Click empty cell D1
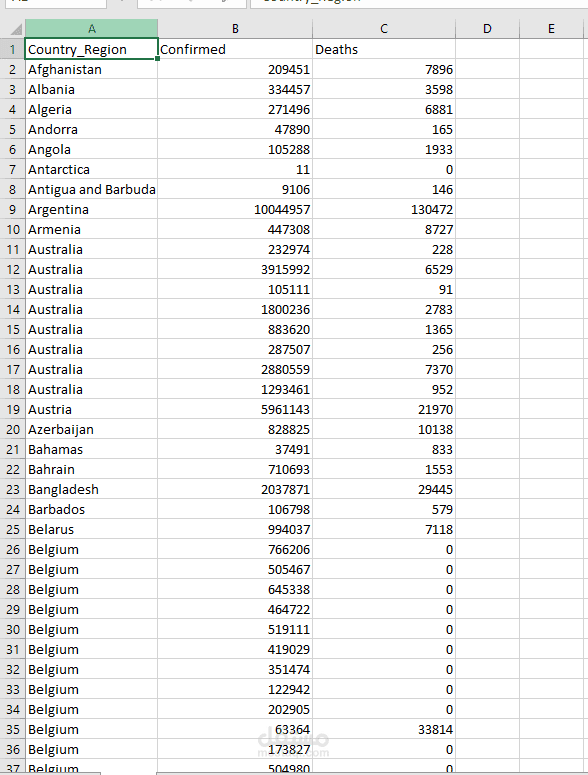Screen dimensions: 588x775 click(487, 49)
